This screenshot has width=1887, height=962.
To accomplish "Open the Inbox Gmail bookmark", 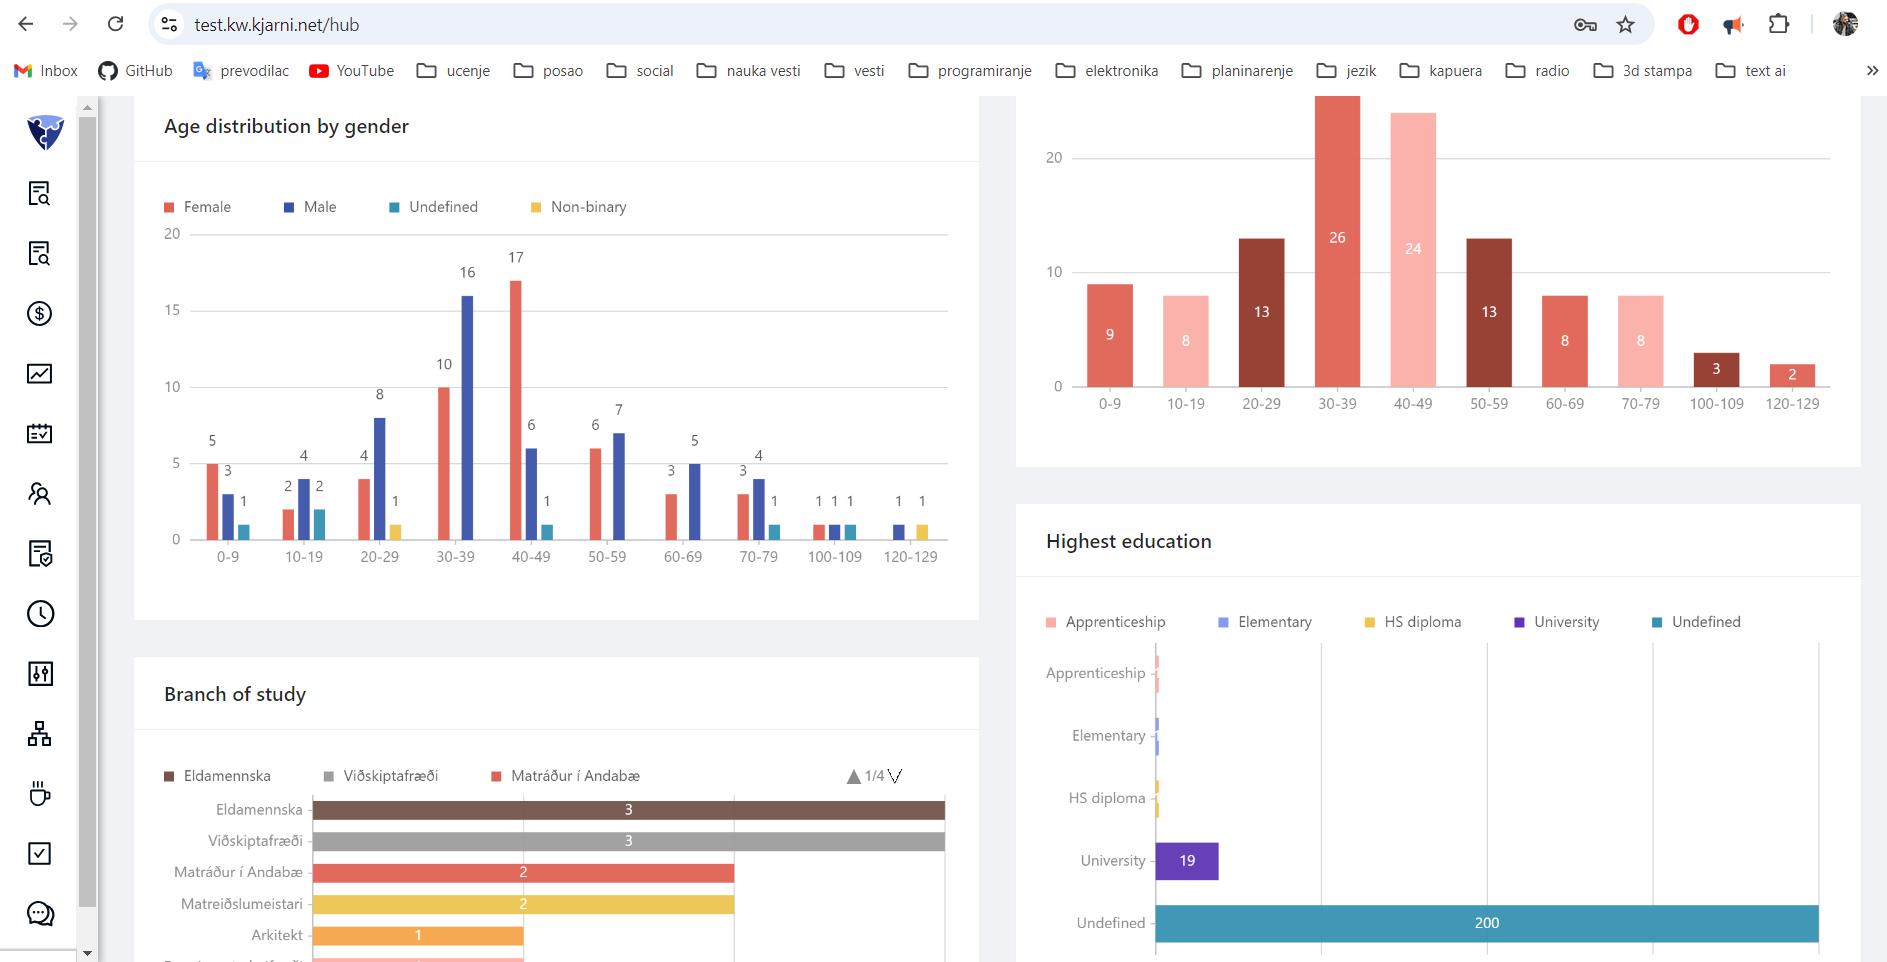I will click(46, 70).
